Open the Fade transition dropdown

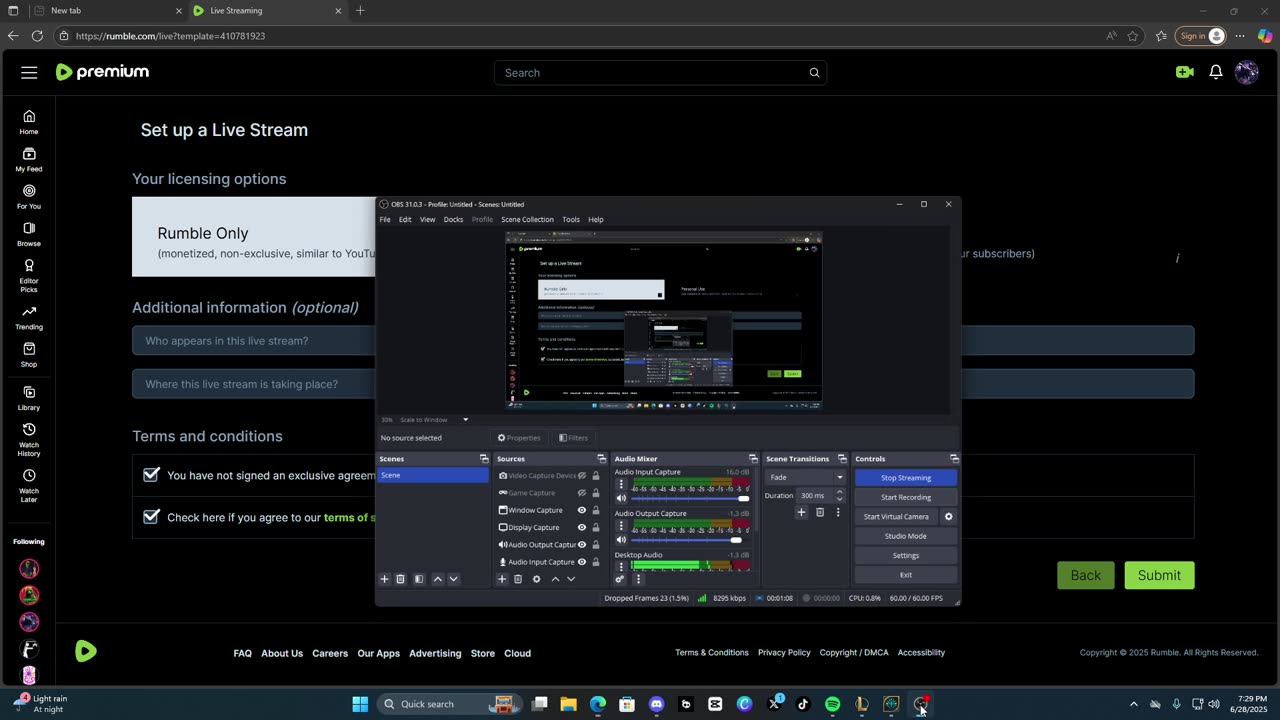tap(806, 477)
